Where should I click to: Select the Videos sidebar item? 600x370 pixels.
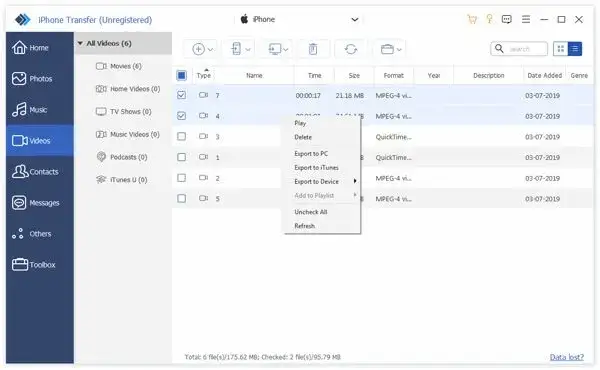coord(39,140)
